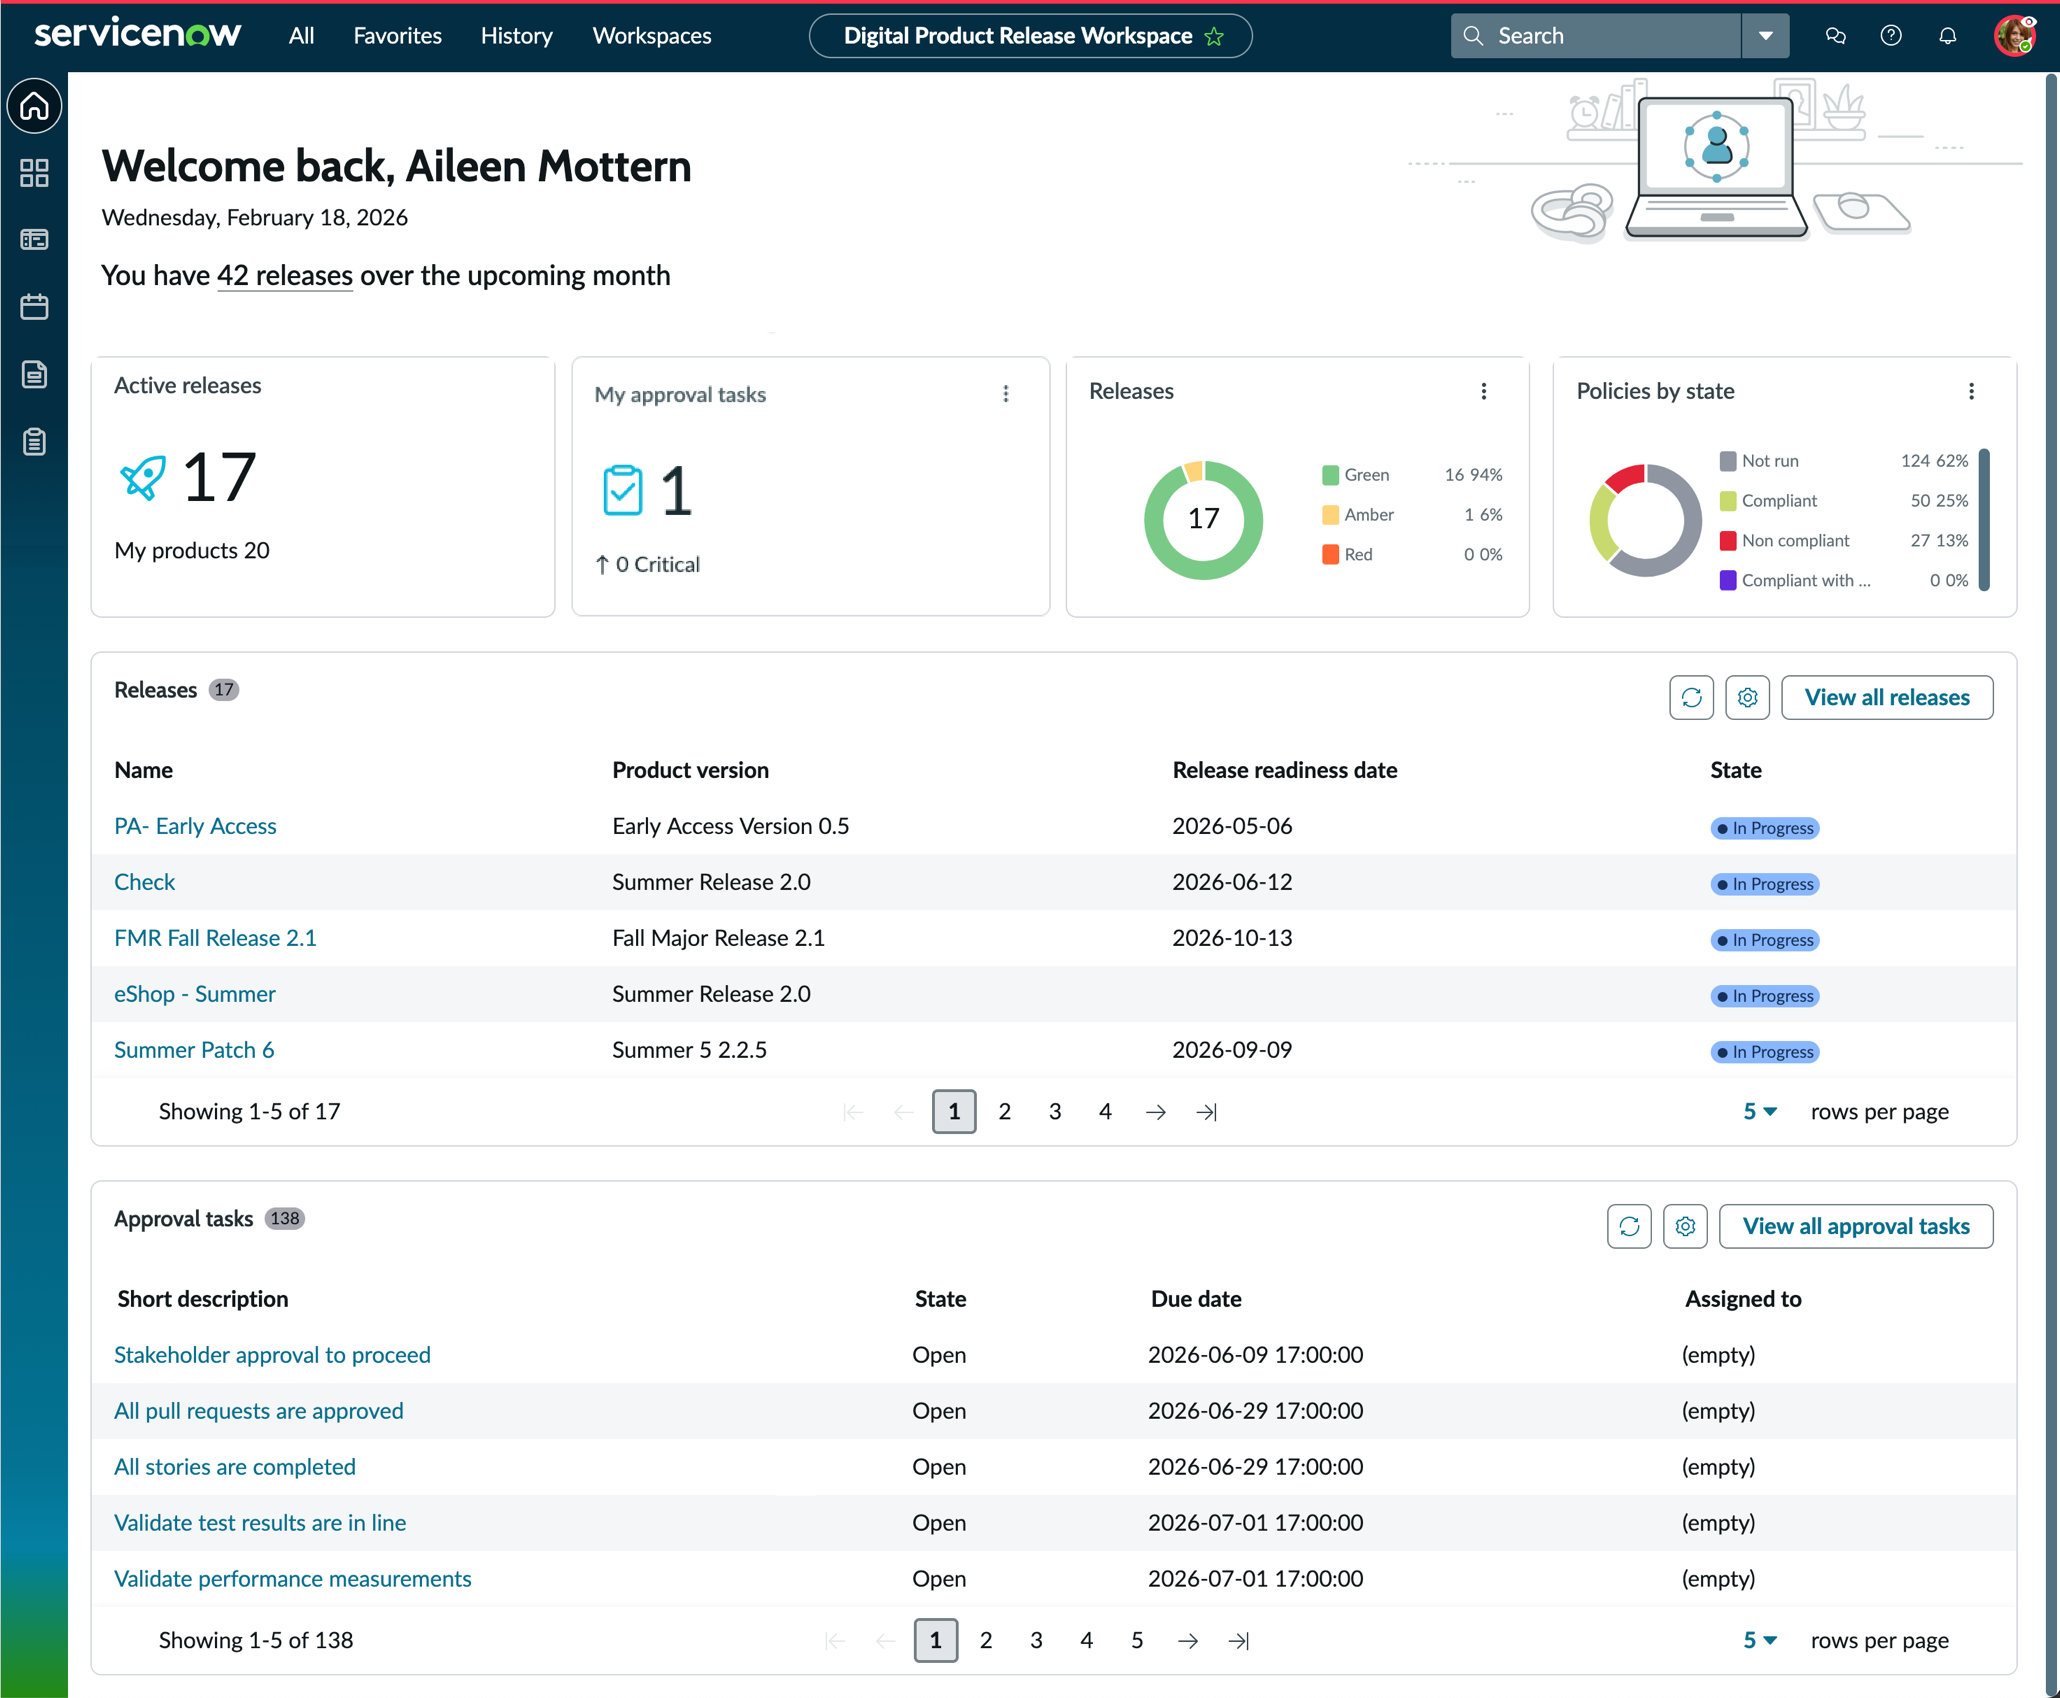This screenshot has height=1698, width=2060.
Task: Go to next page of Releases list
Action: [x=1156, y=1112]
